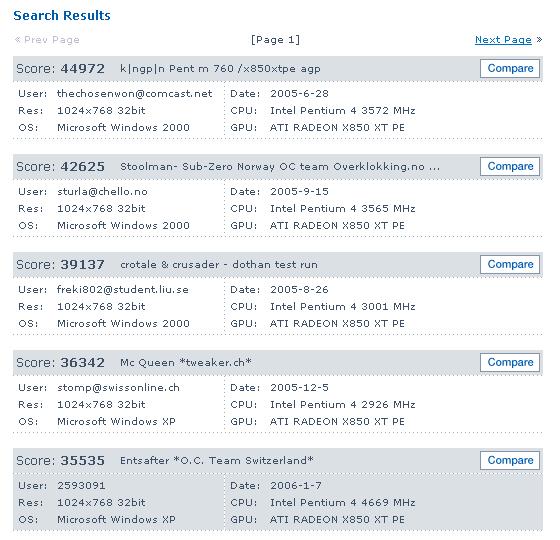Go to the Next Page link
Screen dimensions: 560x540
[x=503, y=40]
